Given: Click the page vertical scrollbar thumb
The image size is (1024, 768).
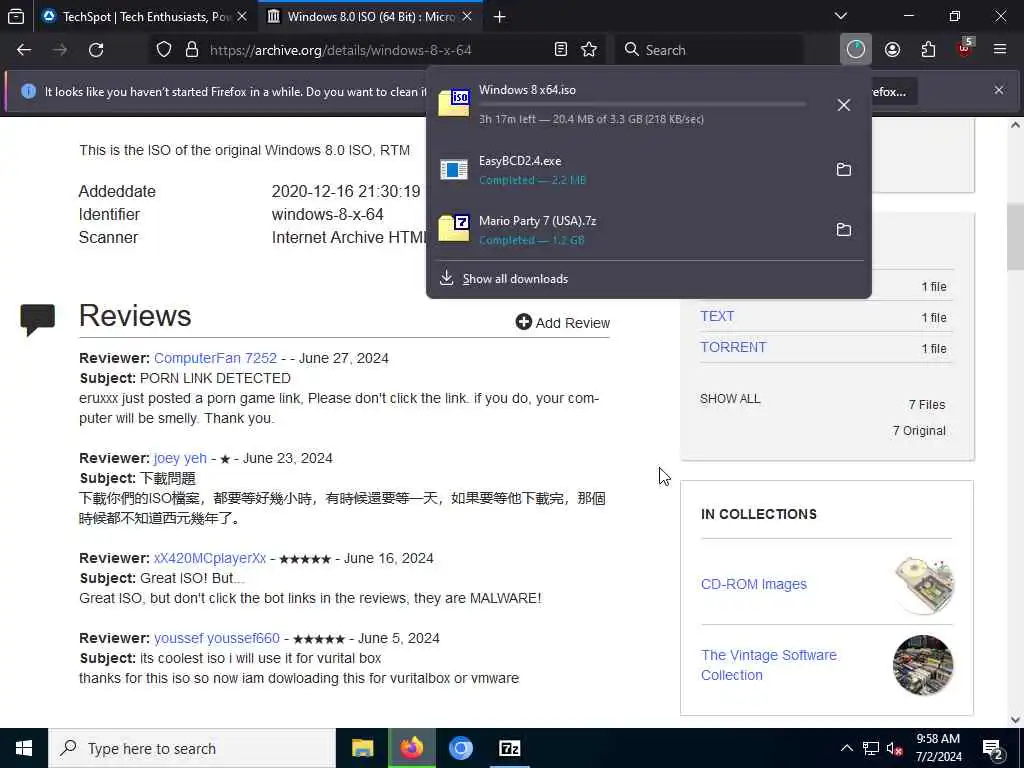Looking at the screenshot, I should click(x=1016, y=236).
